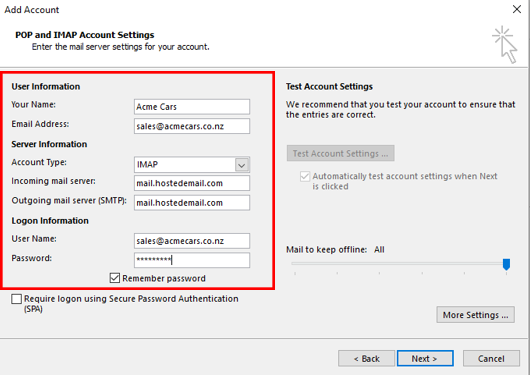The width and height of the screenshot is (530, 376).
Task: Click the Add Account window title
Action: [31, 10]
